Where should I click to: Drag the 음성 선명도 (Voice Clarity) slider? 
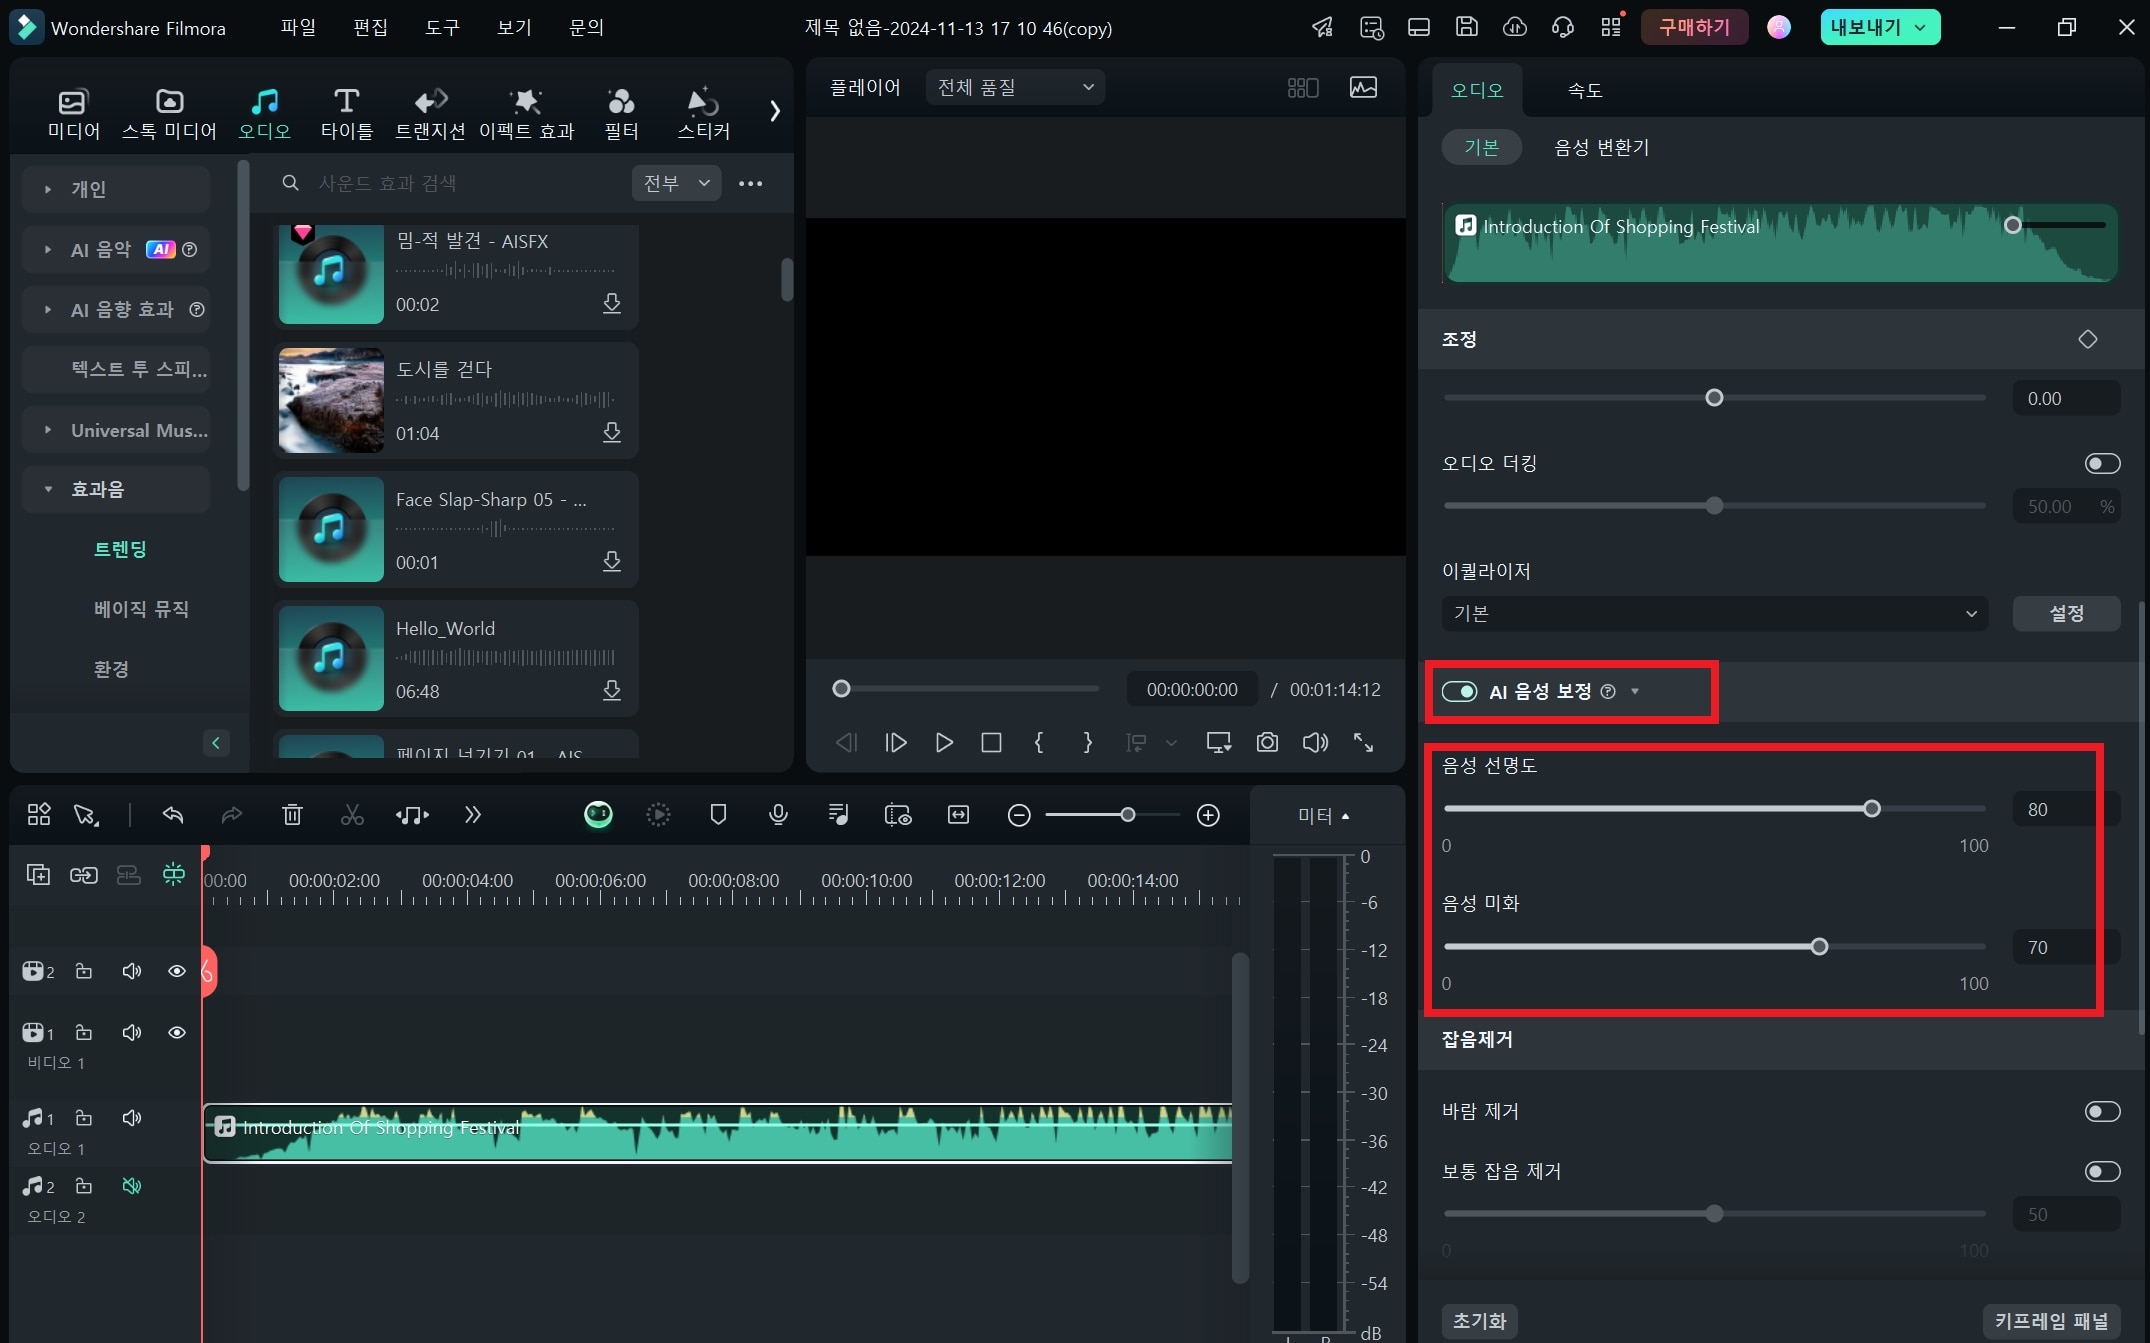coord(1875,808)
